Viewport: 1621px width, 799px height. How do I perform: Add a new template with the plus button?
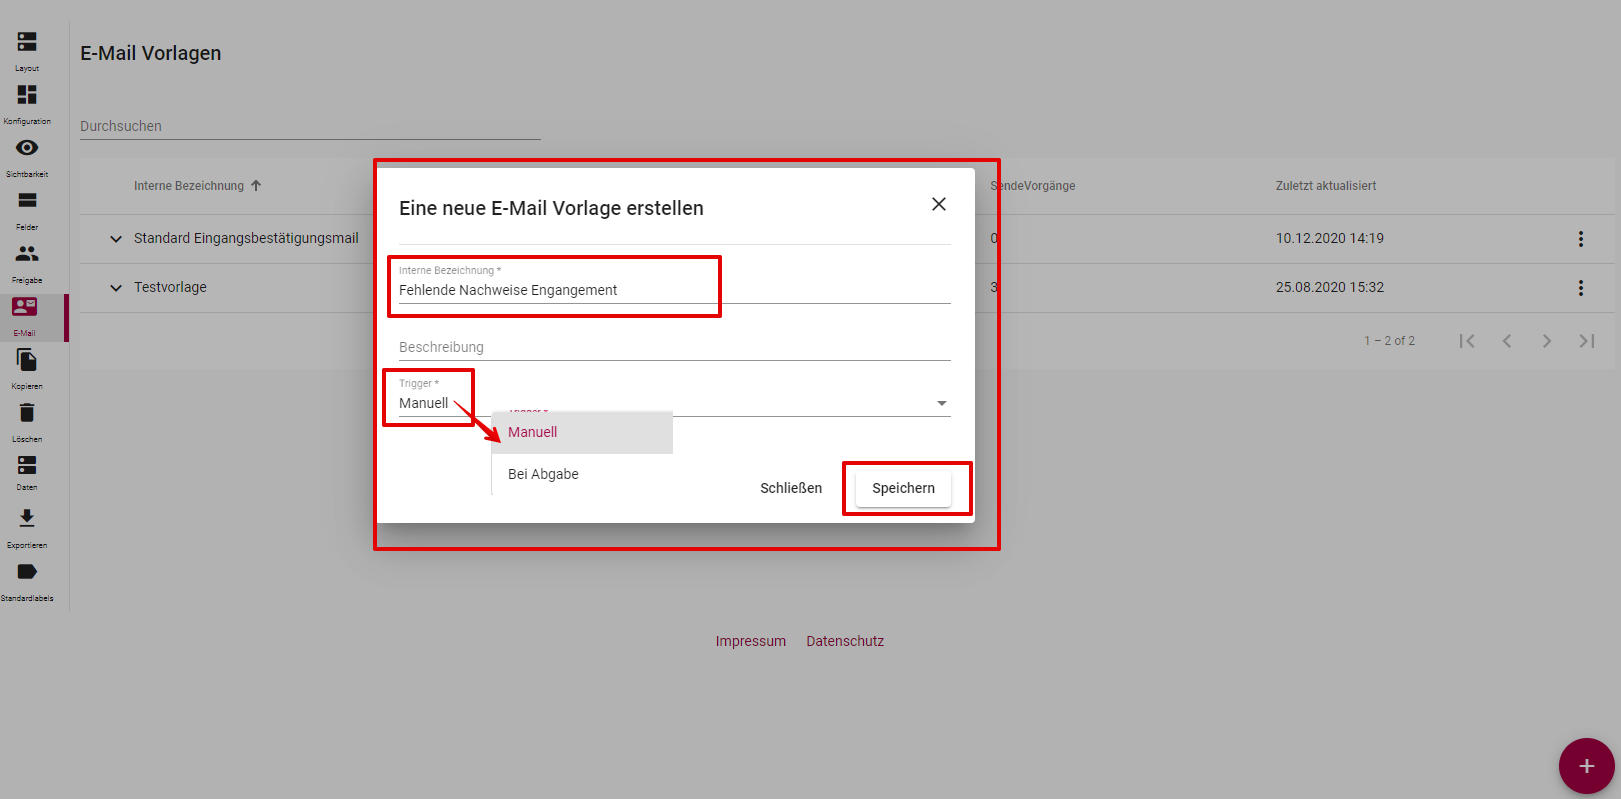tap(1587, 766)
